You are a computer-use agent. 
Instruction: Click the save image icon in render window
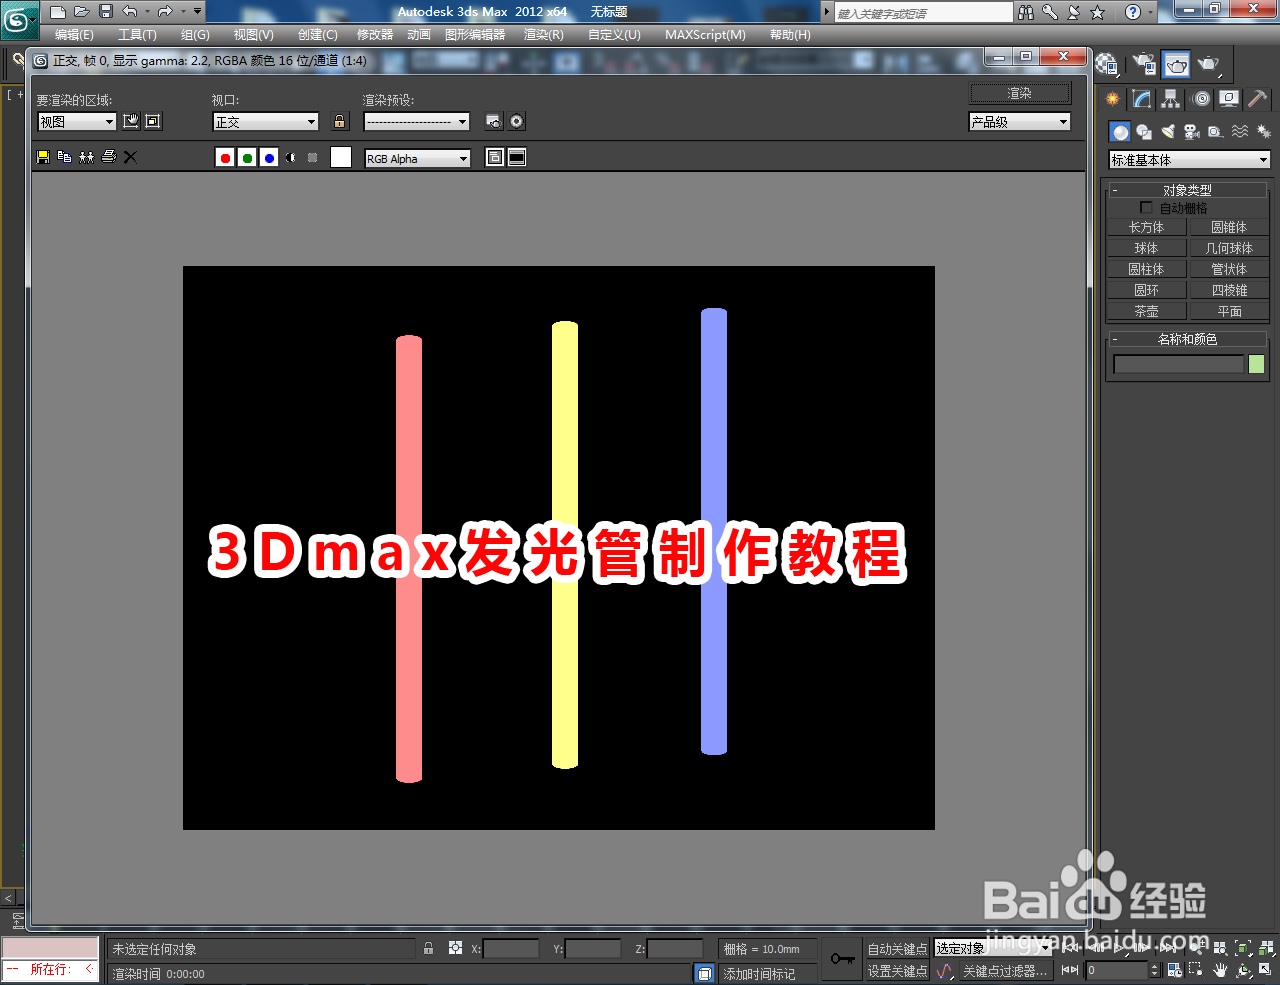coord(41,157)
